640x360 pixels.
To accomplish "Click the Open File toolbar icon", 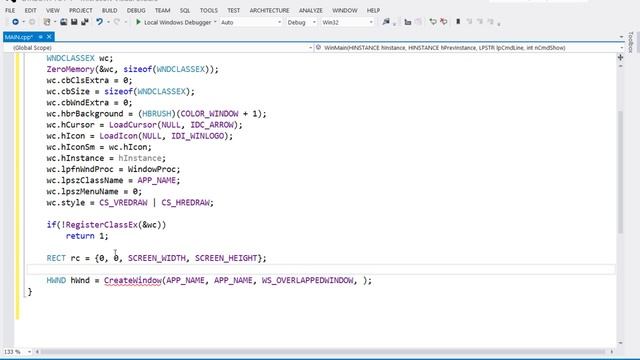I will coord(64,22).
